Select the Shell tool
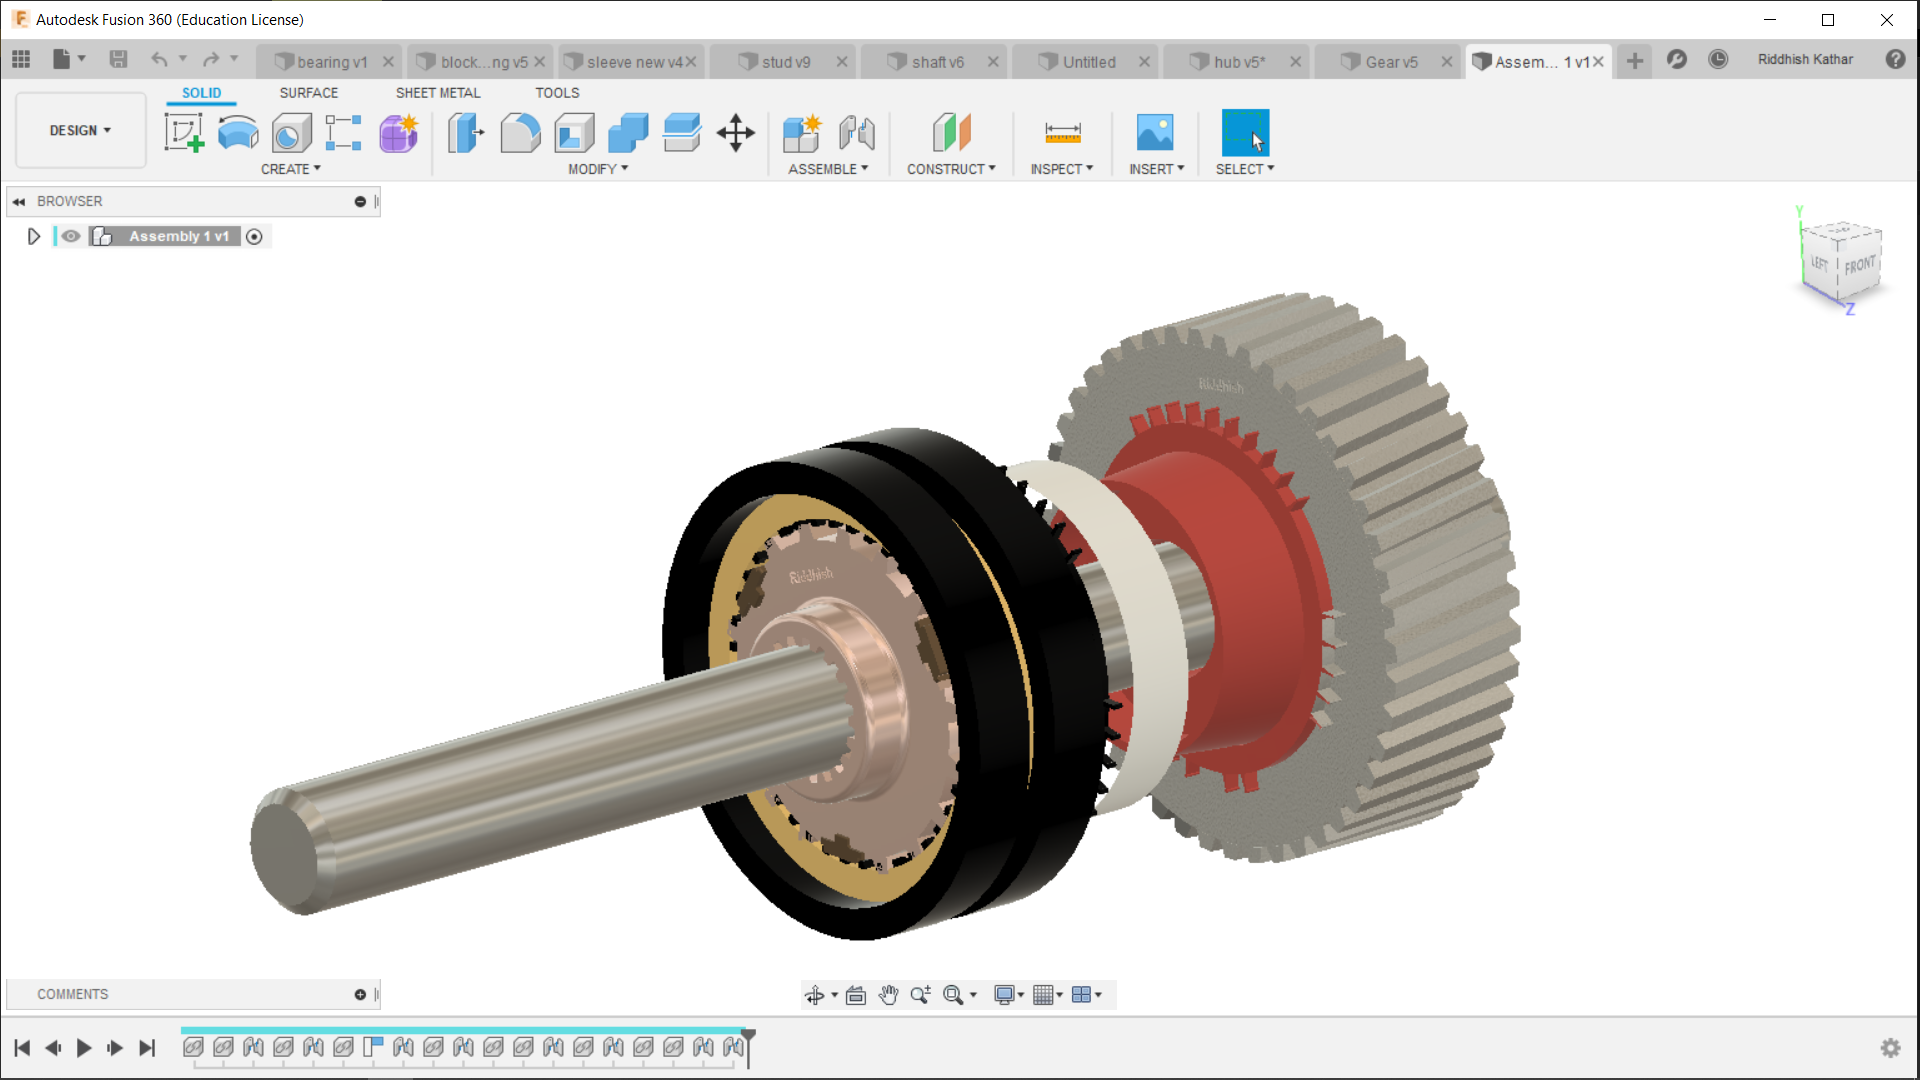1920x1080 pixels. 574,132
